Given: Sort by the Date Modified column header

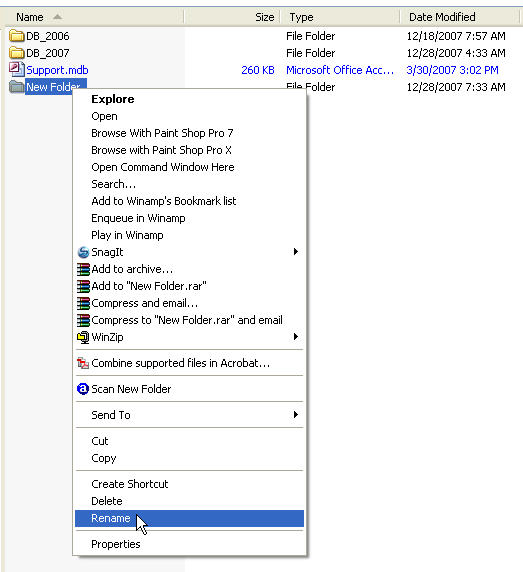Looking at the screenshot, I should (x=459, y=17).
